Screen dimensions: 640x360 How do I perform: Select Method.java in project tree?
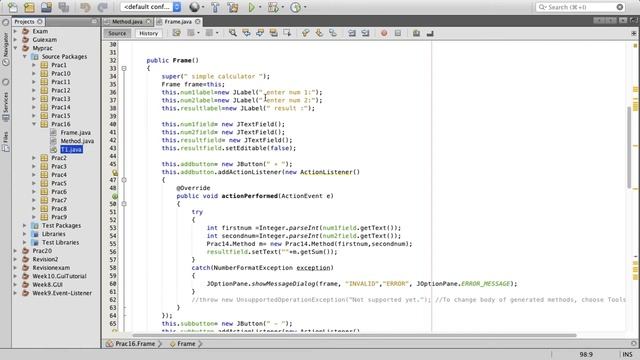point(77,141)
